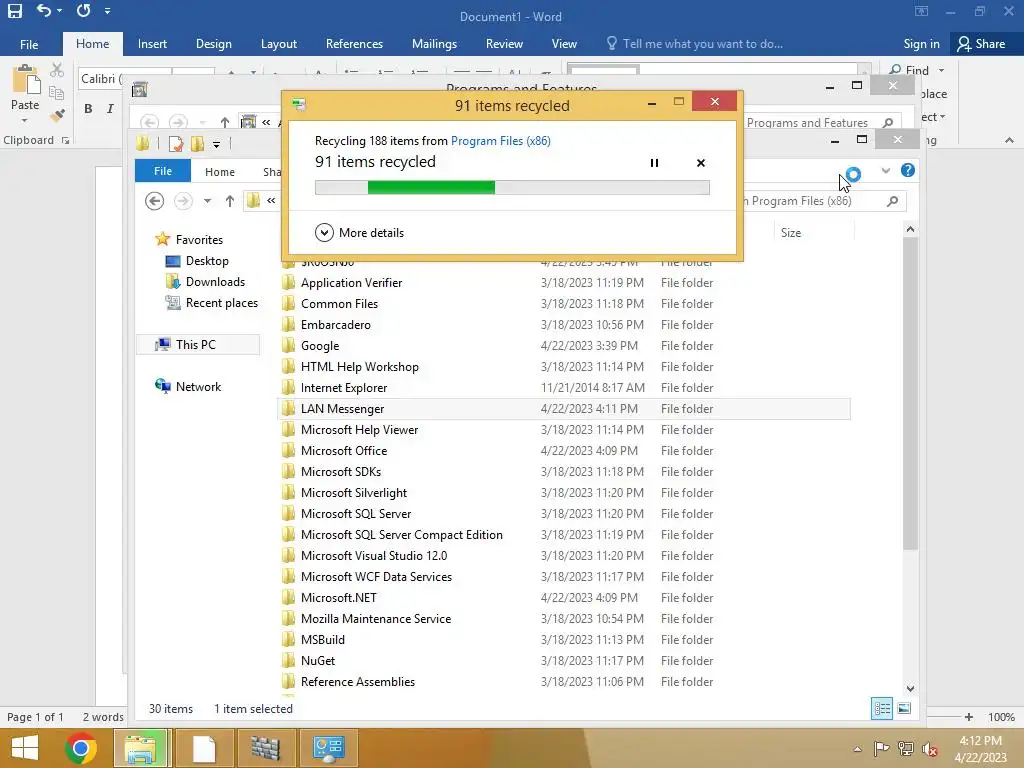
Task: Toggle Italic formatting in Word
Action: click(x=110, y=108)
